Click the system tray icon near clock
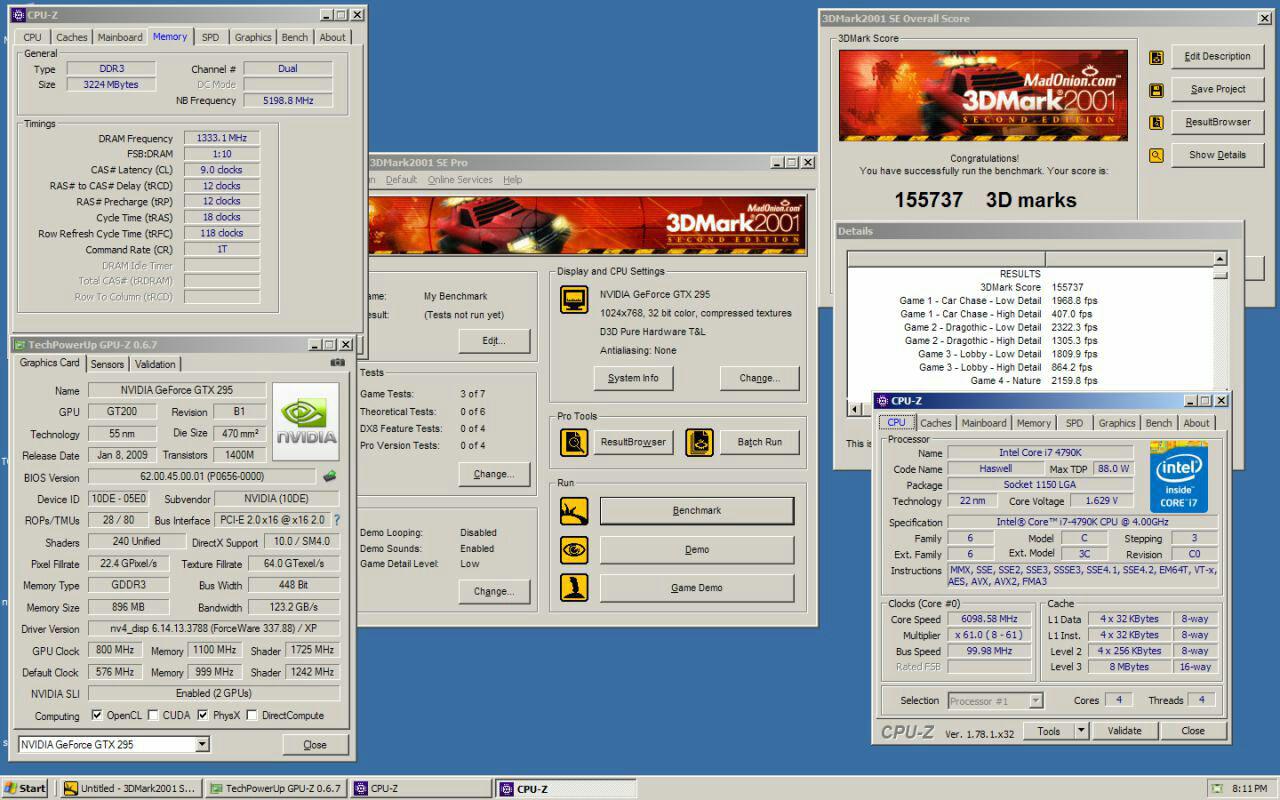 pos(1215,788)
